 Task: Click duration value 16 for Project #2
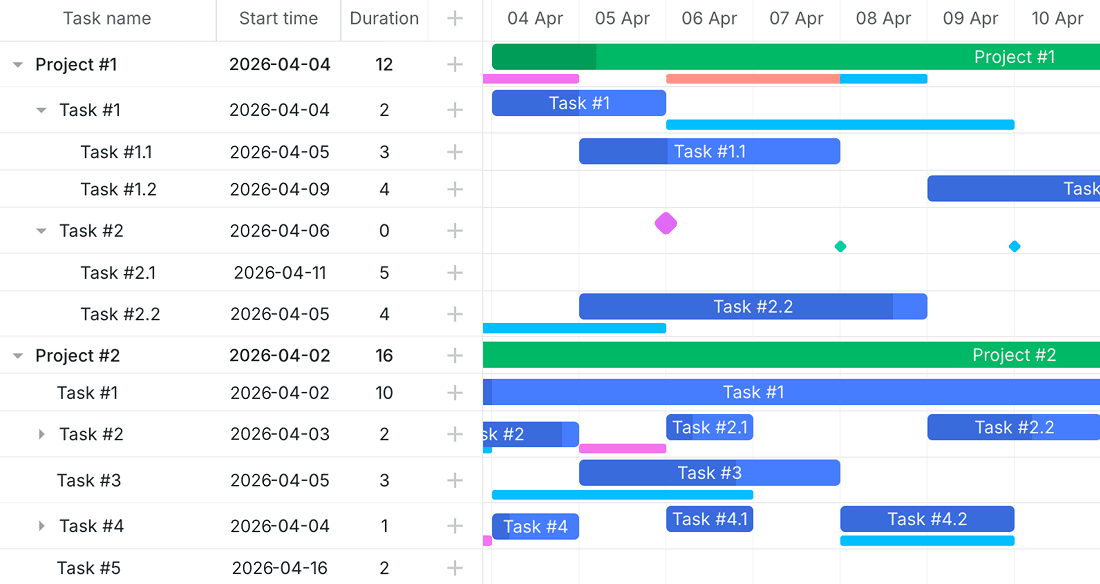(x=384, y=356)
